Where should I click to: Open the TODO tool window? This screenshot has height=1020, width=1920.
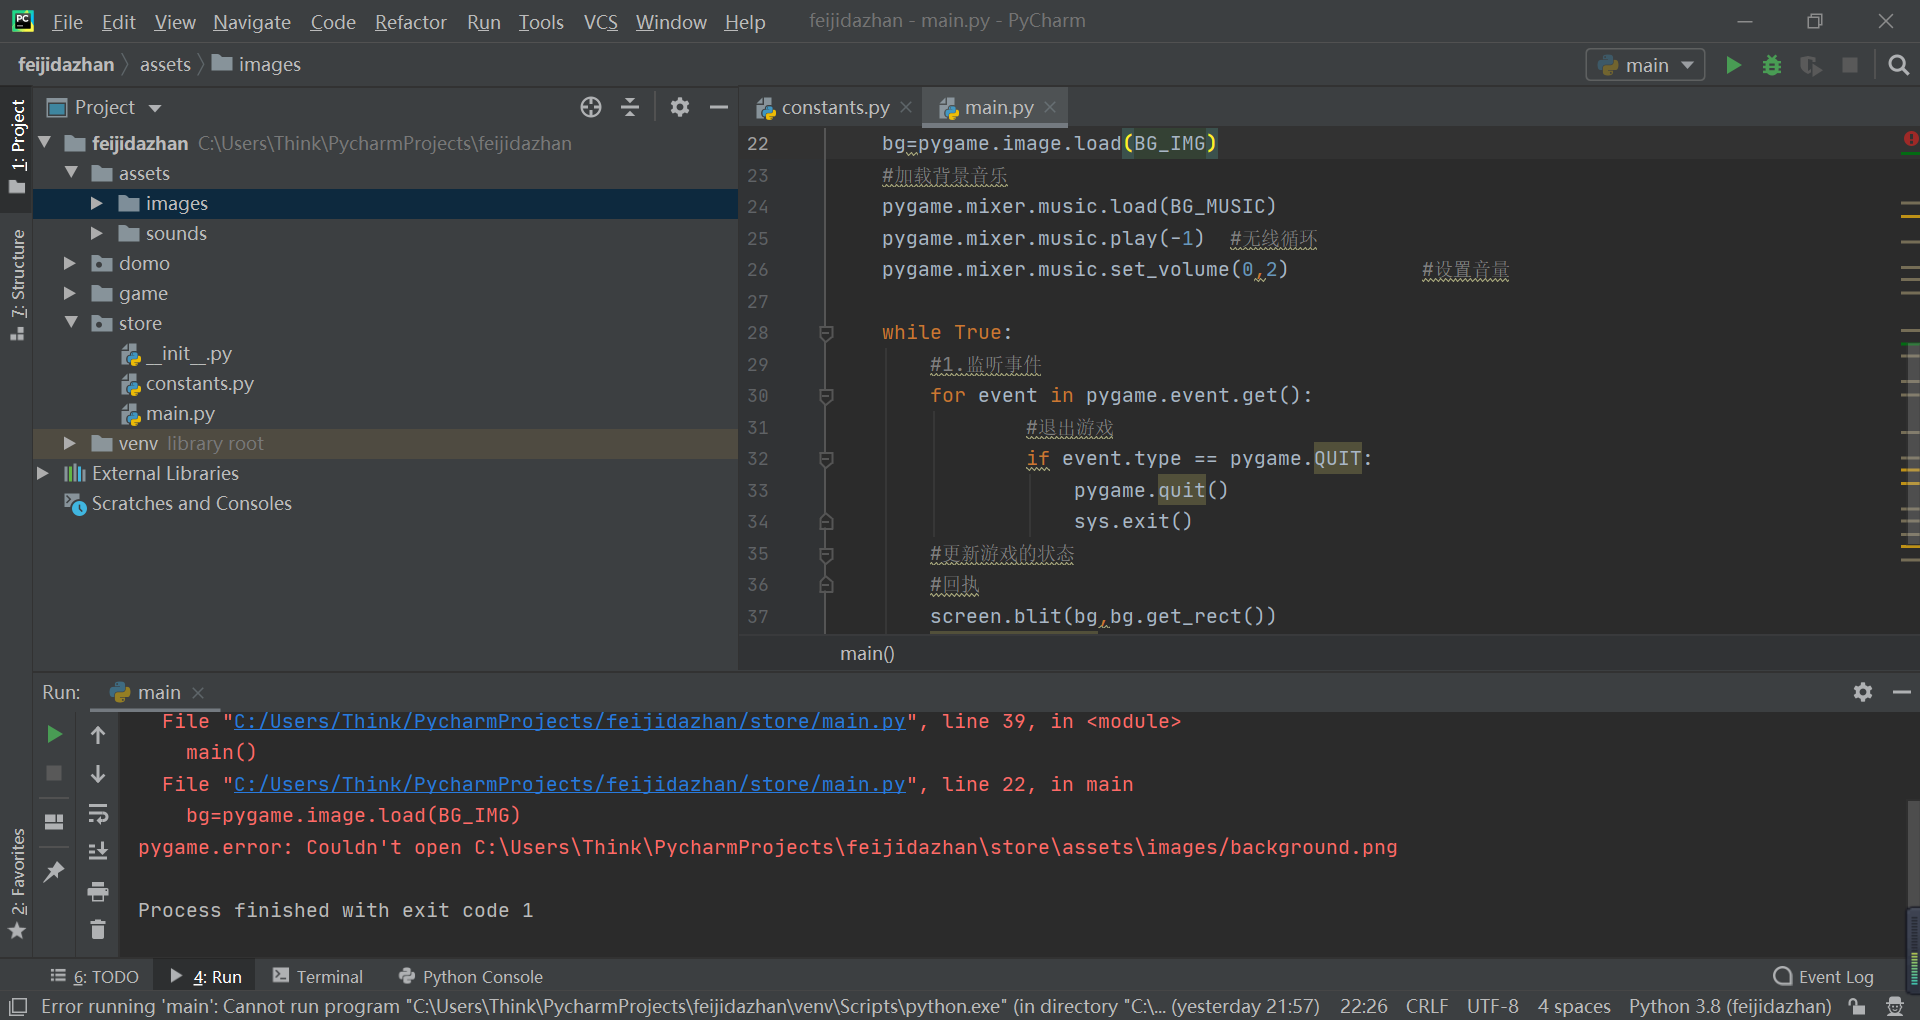coord(95,976)
